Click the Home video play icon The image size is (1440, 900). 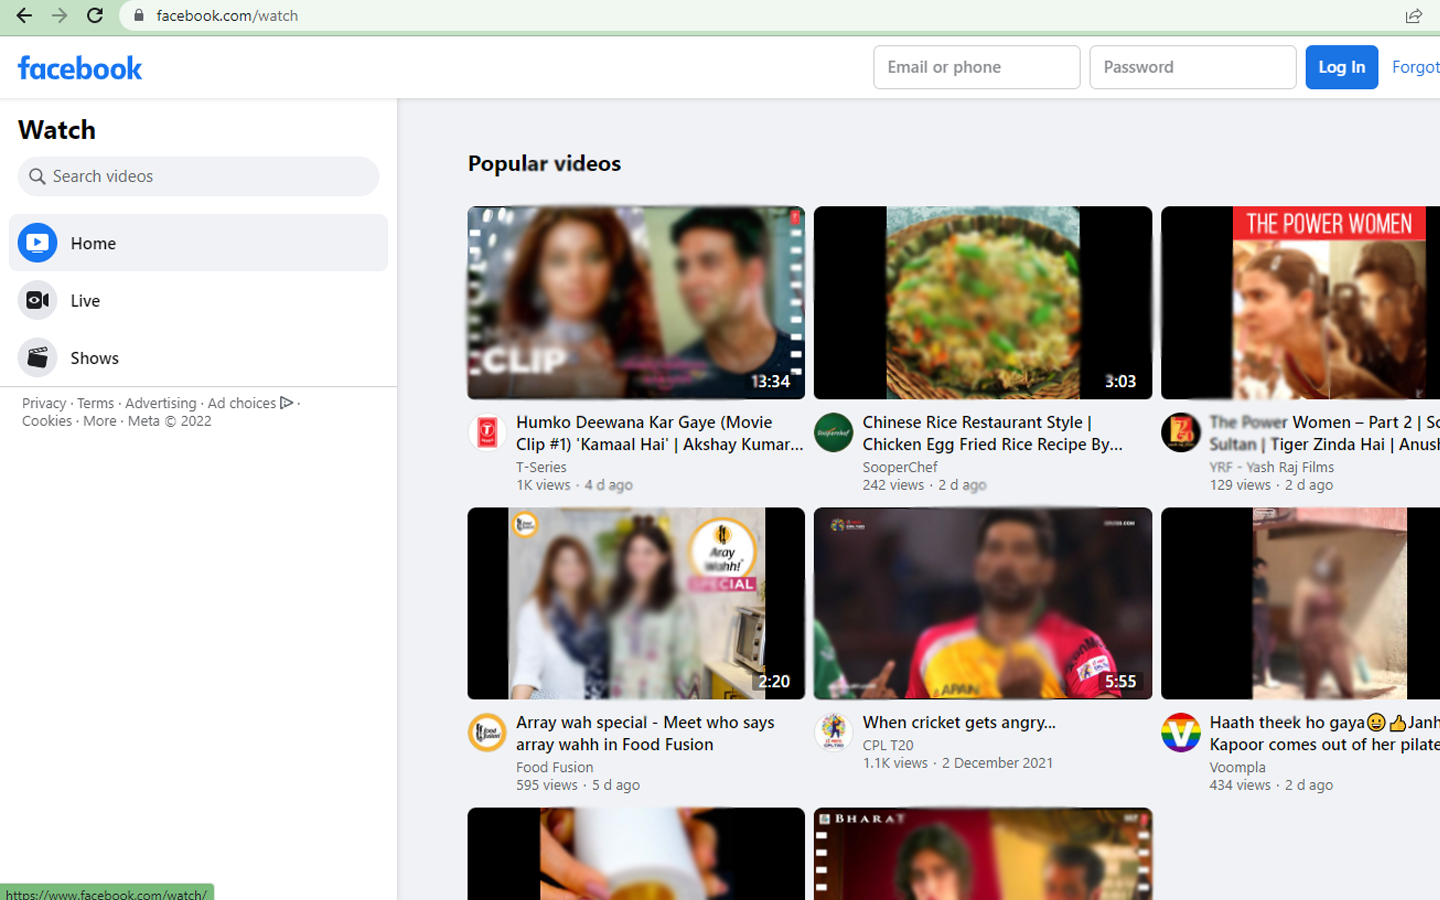pyautogui.click(x=37, y=243)
